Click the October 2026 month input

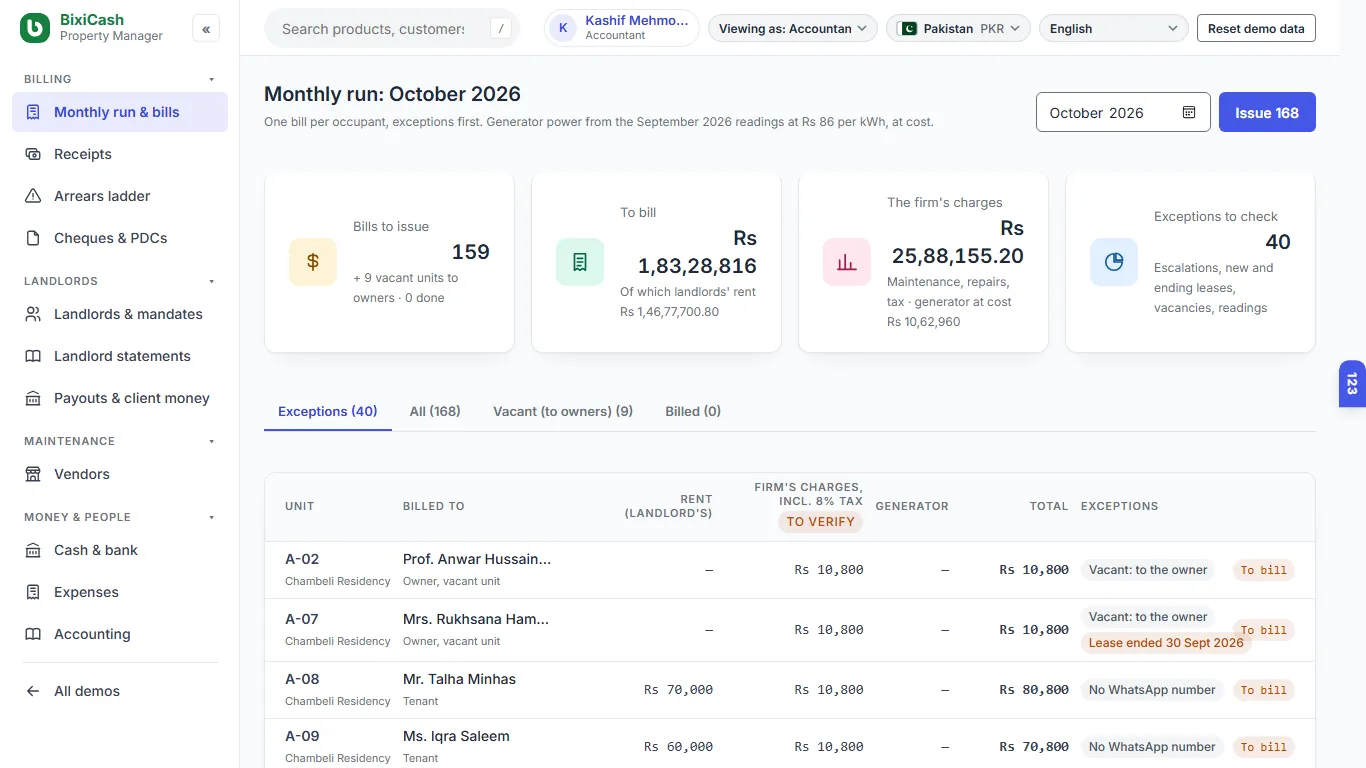[1123, 113]
